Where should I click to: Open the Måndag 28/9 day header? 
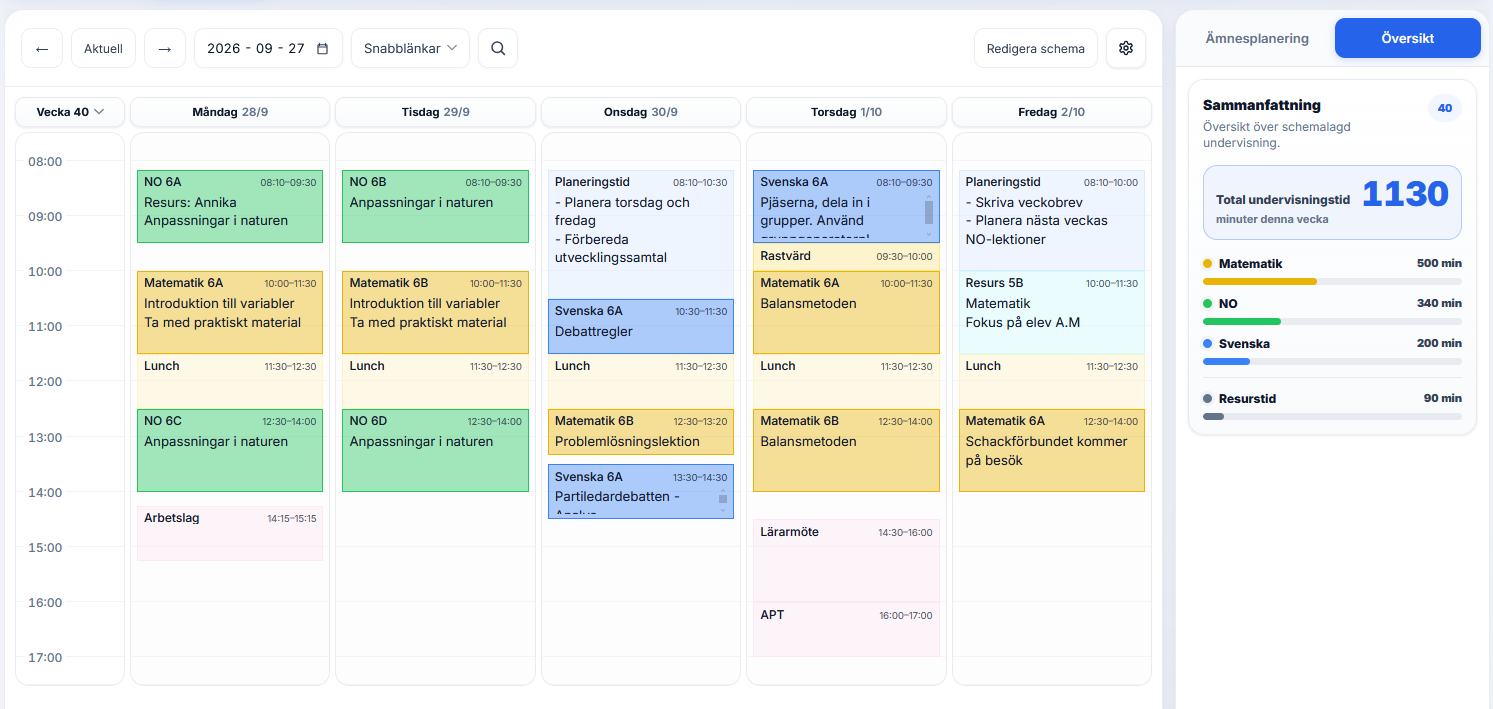tap(230, 112)
